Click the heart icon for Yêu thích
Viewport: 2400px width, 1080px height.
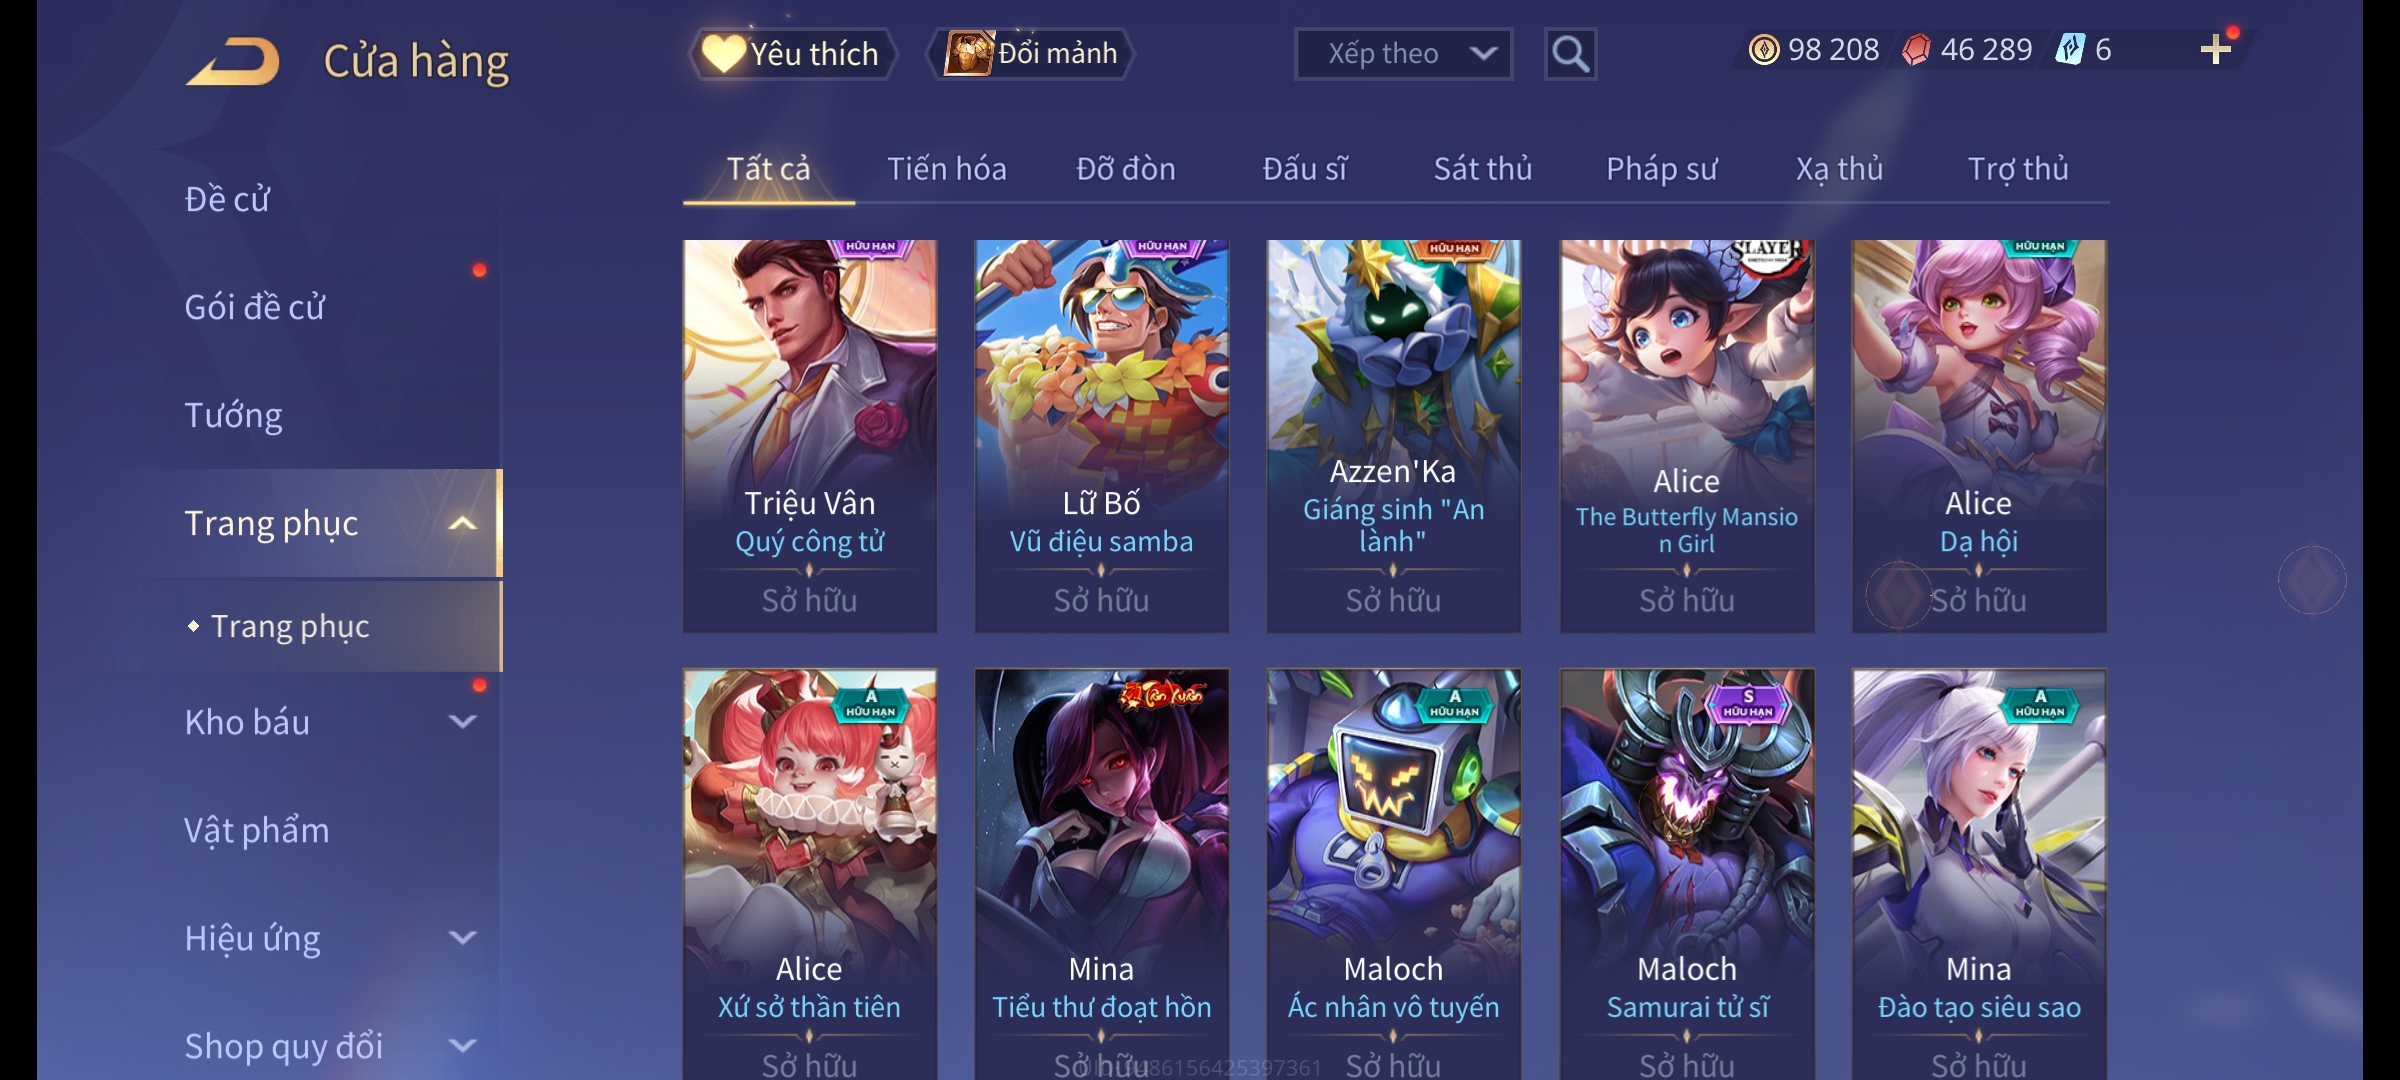pyautogui.click(x=722, y=53)
